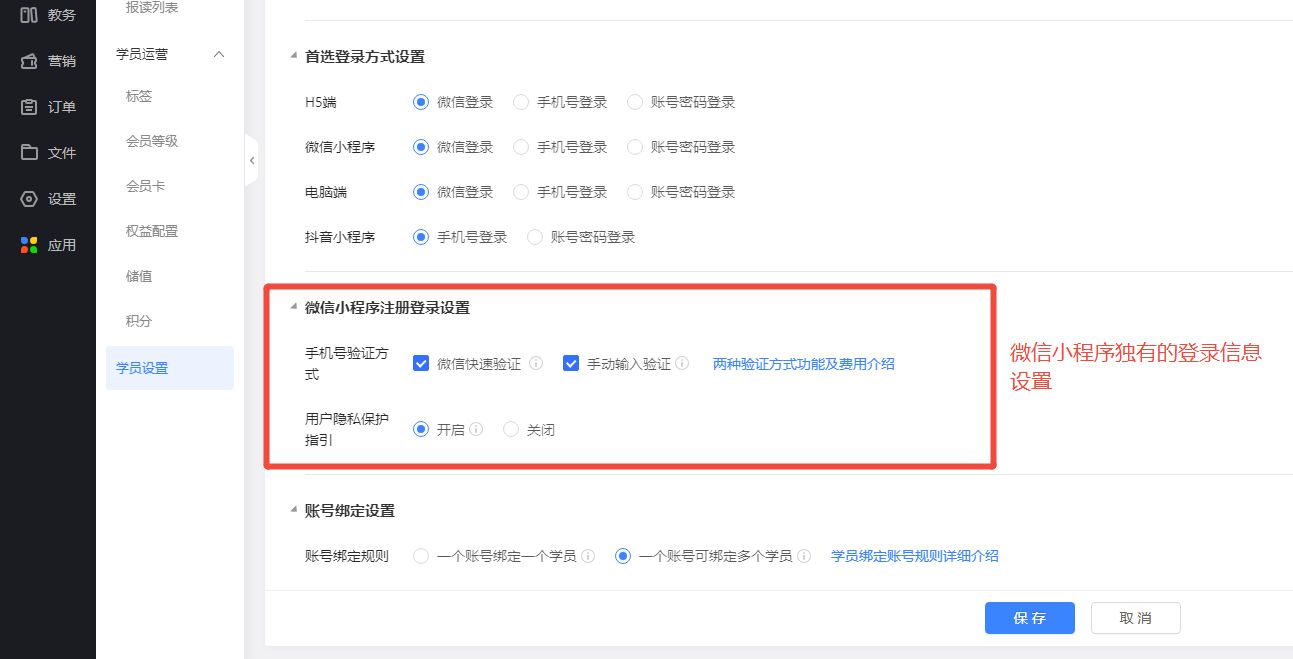Open 会员等级 in the side menu
Viewport: 1293px width, 659px height.
click(x=152, y=141)
